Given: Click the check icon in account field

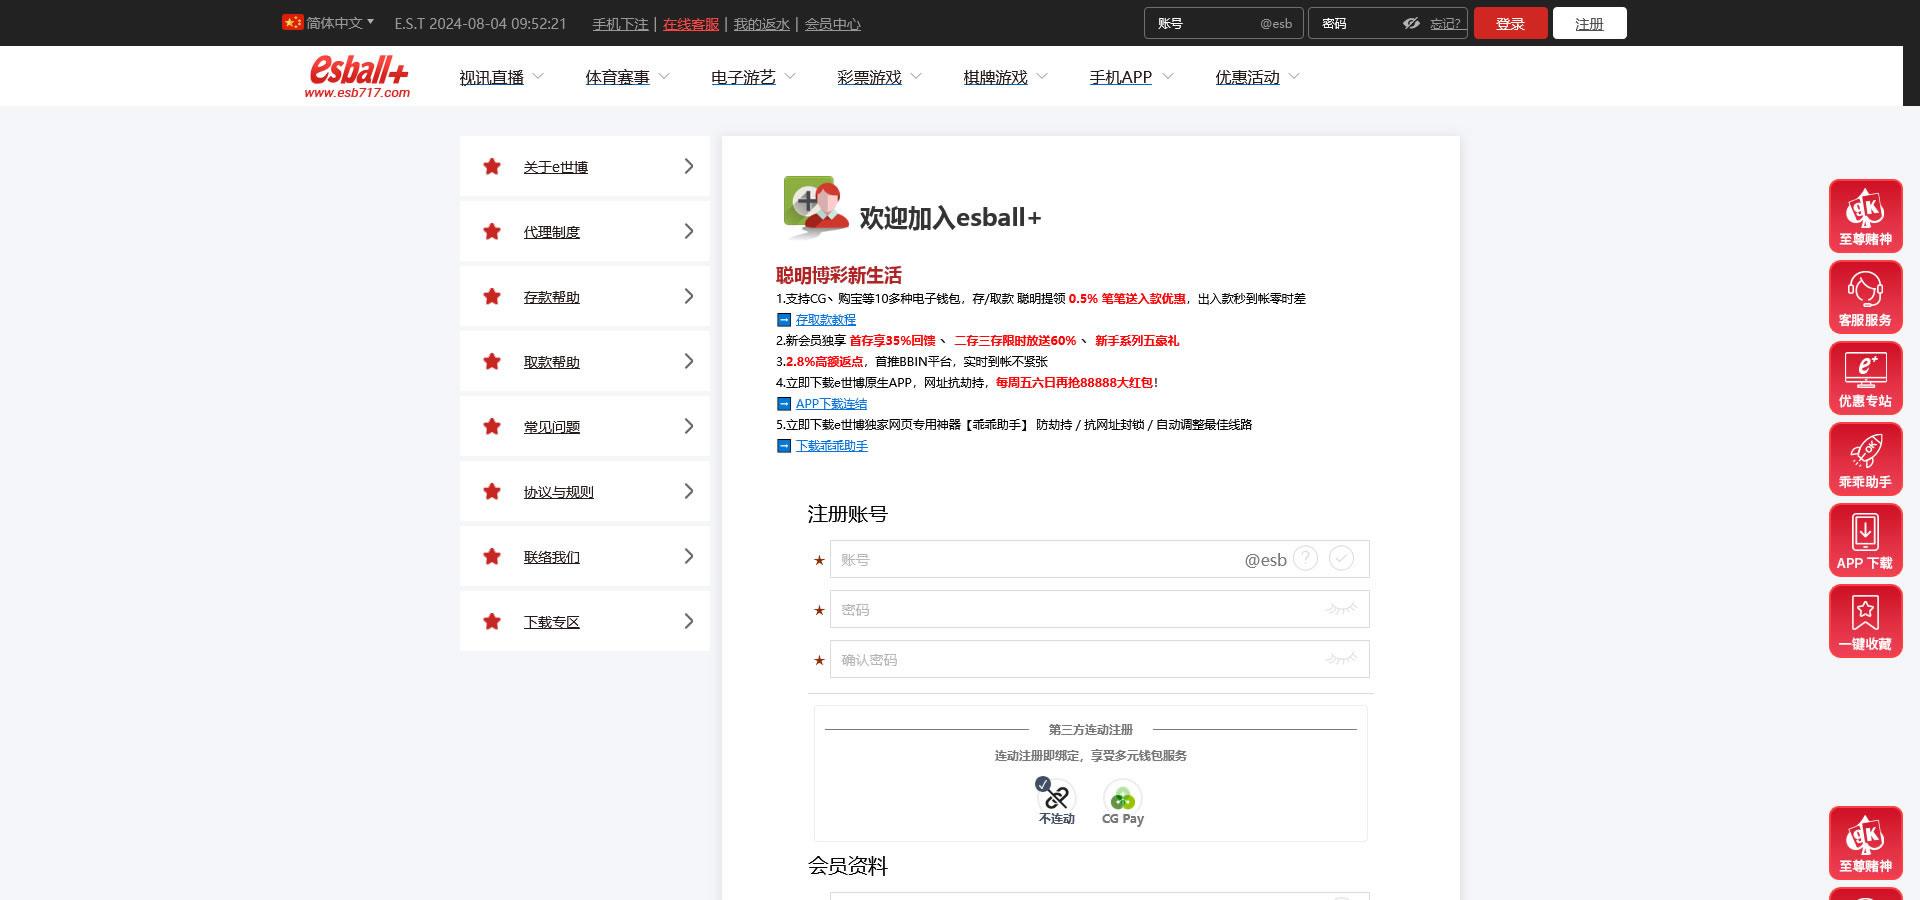Looking at the screenshot, I should coord(1341,558).
